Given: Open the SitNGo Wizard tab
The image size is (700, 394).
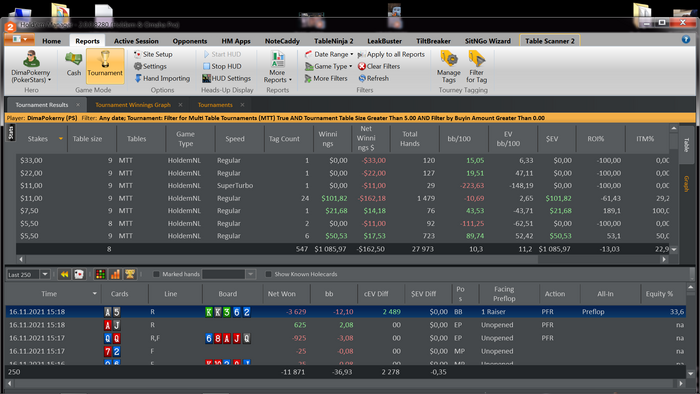Looking at the screenshot, I should pyautogui.click(x=488, y=41).
